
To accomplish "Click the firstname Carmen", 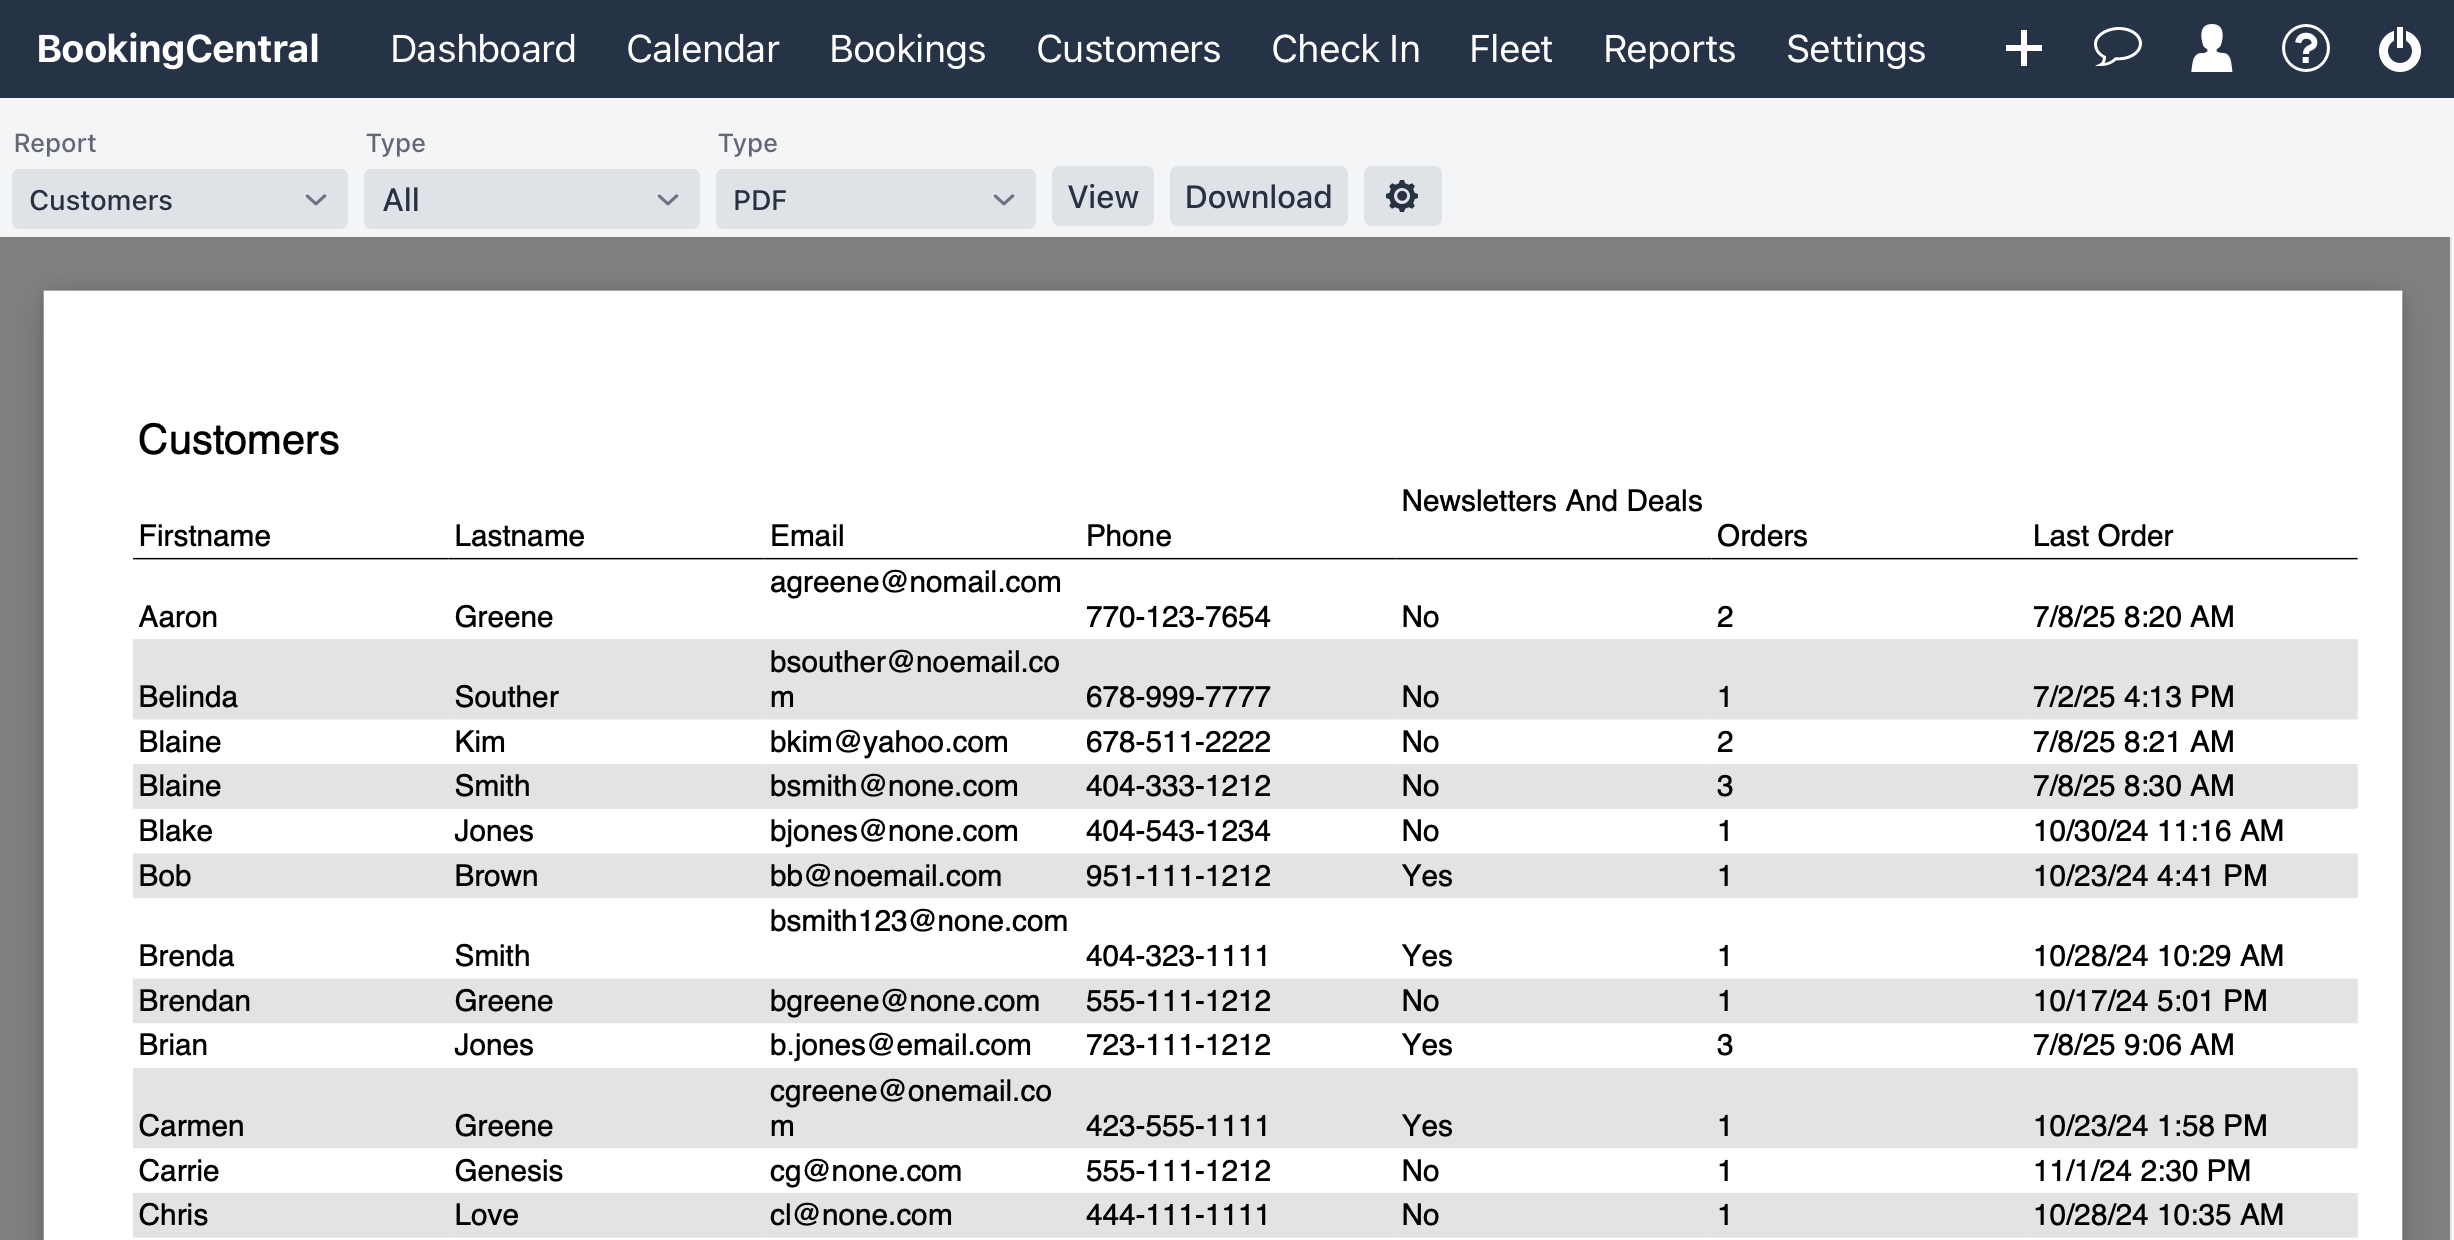I will click(x=191, y=1126).
